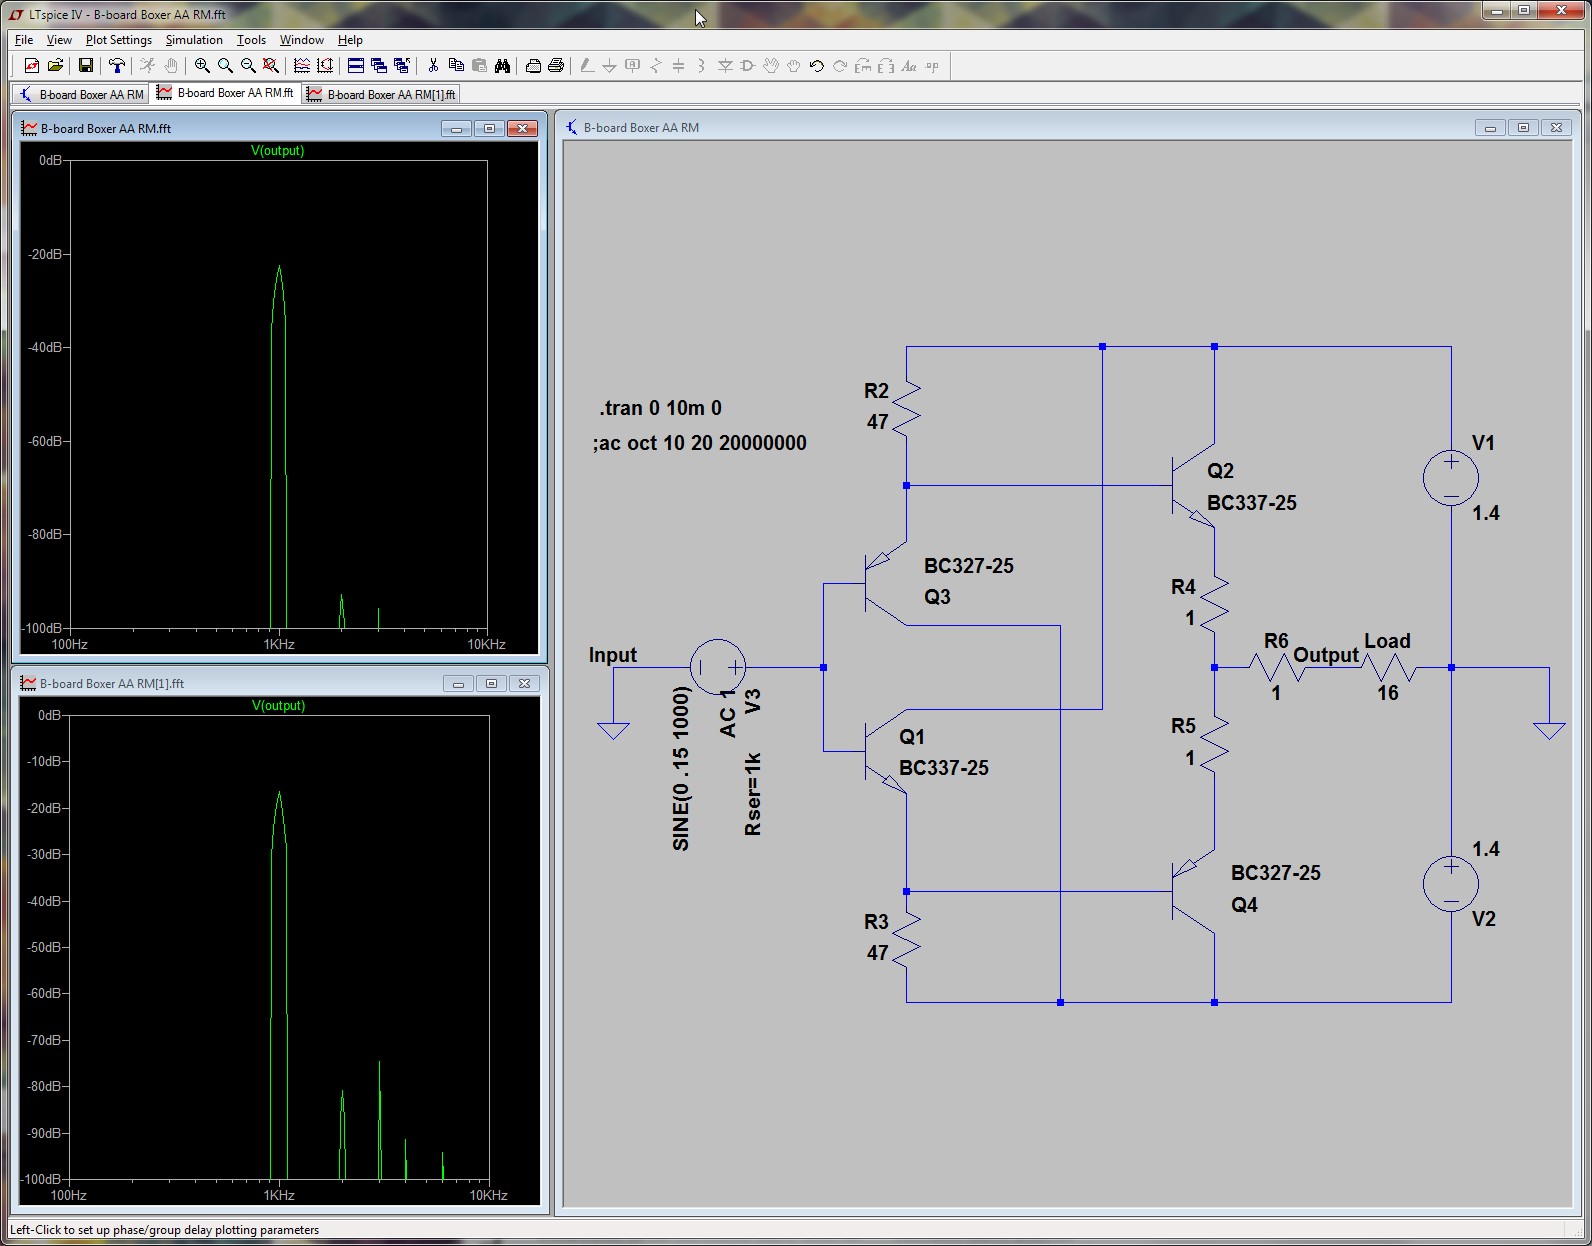The width and height of the screenshot is (1592, 1246).
Task: Click the Pick Visible Traces icon
Action: point(302,66)
